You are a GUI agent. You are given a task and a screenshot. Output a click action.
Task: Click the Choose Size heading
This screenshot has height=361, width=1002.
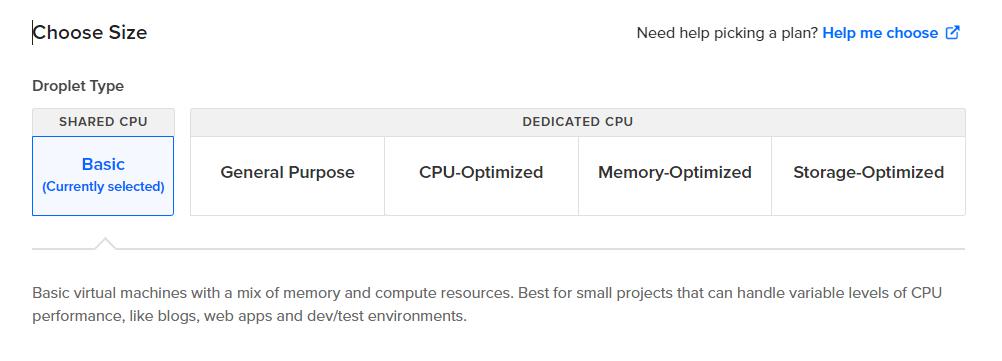(x=89, y=33)
